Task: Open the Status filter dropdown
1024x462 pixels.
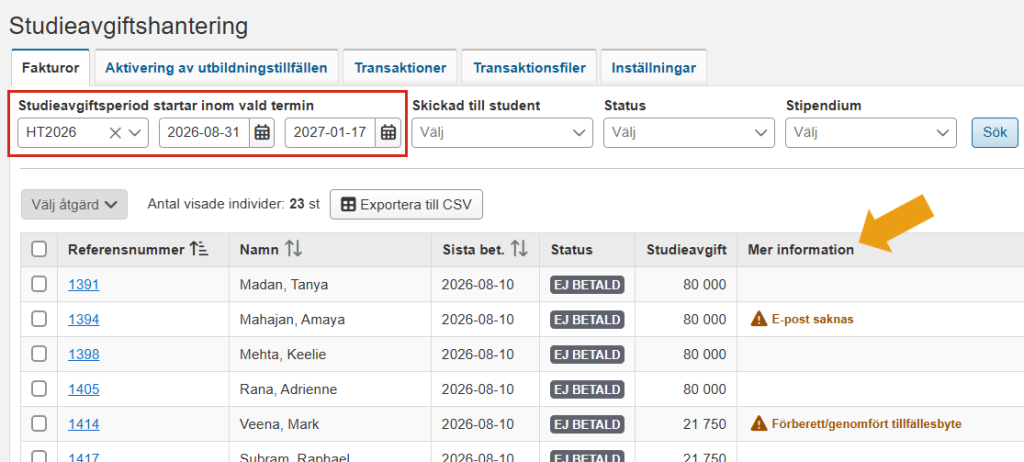Action: (689, 133)
